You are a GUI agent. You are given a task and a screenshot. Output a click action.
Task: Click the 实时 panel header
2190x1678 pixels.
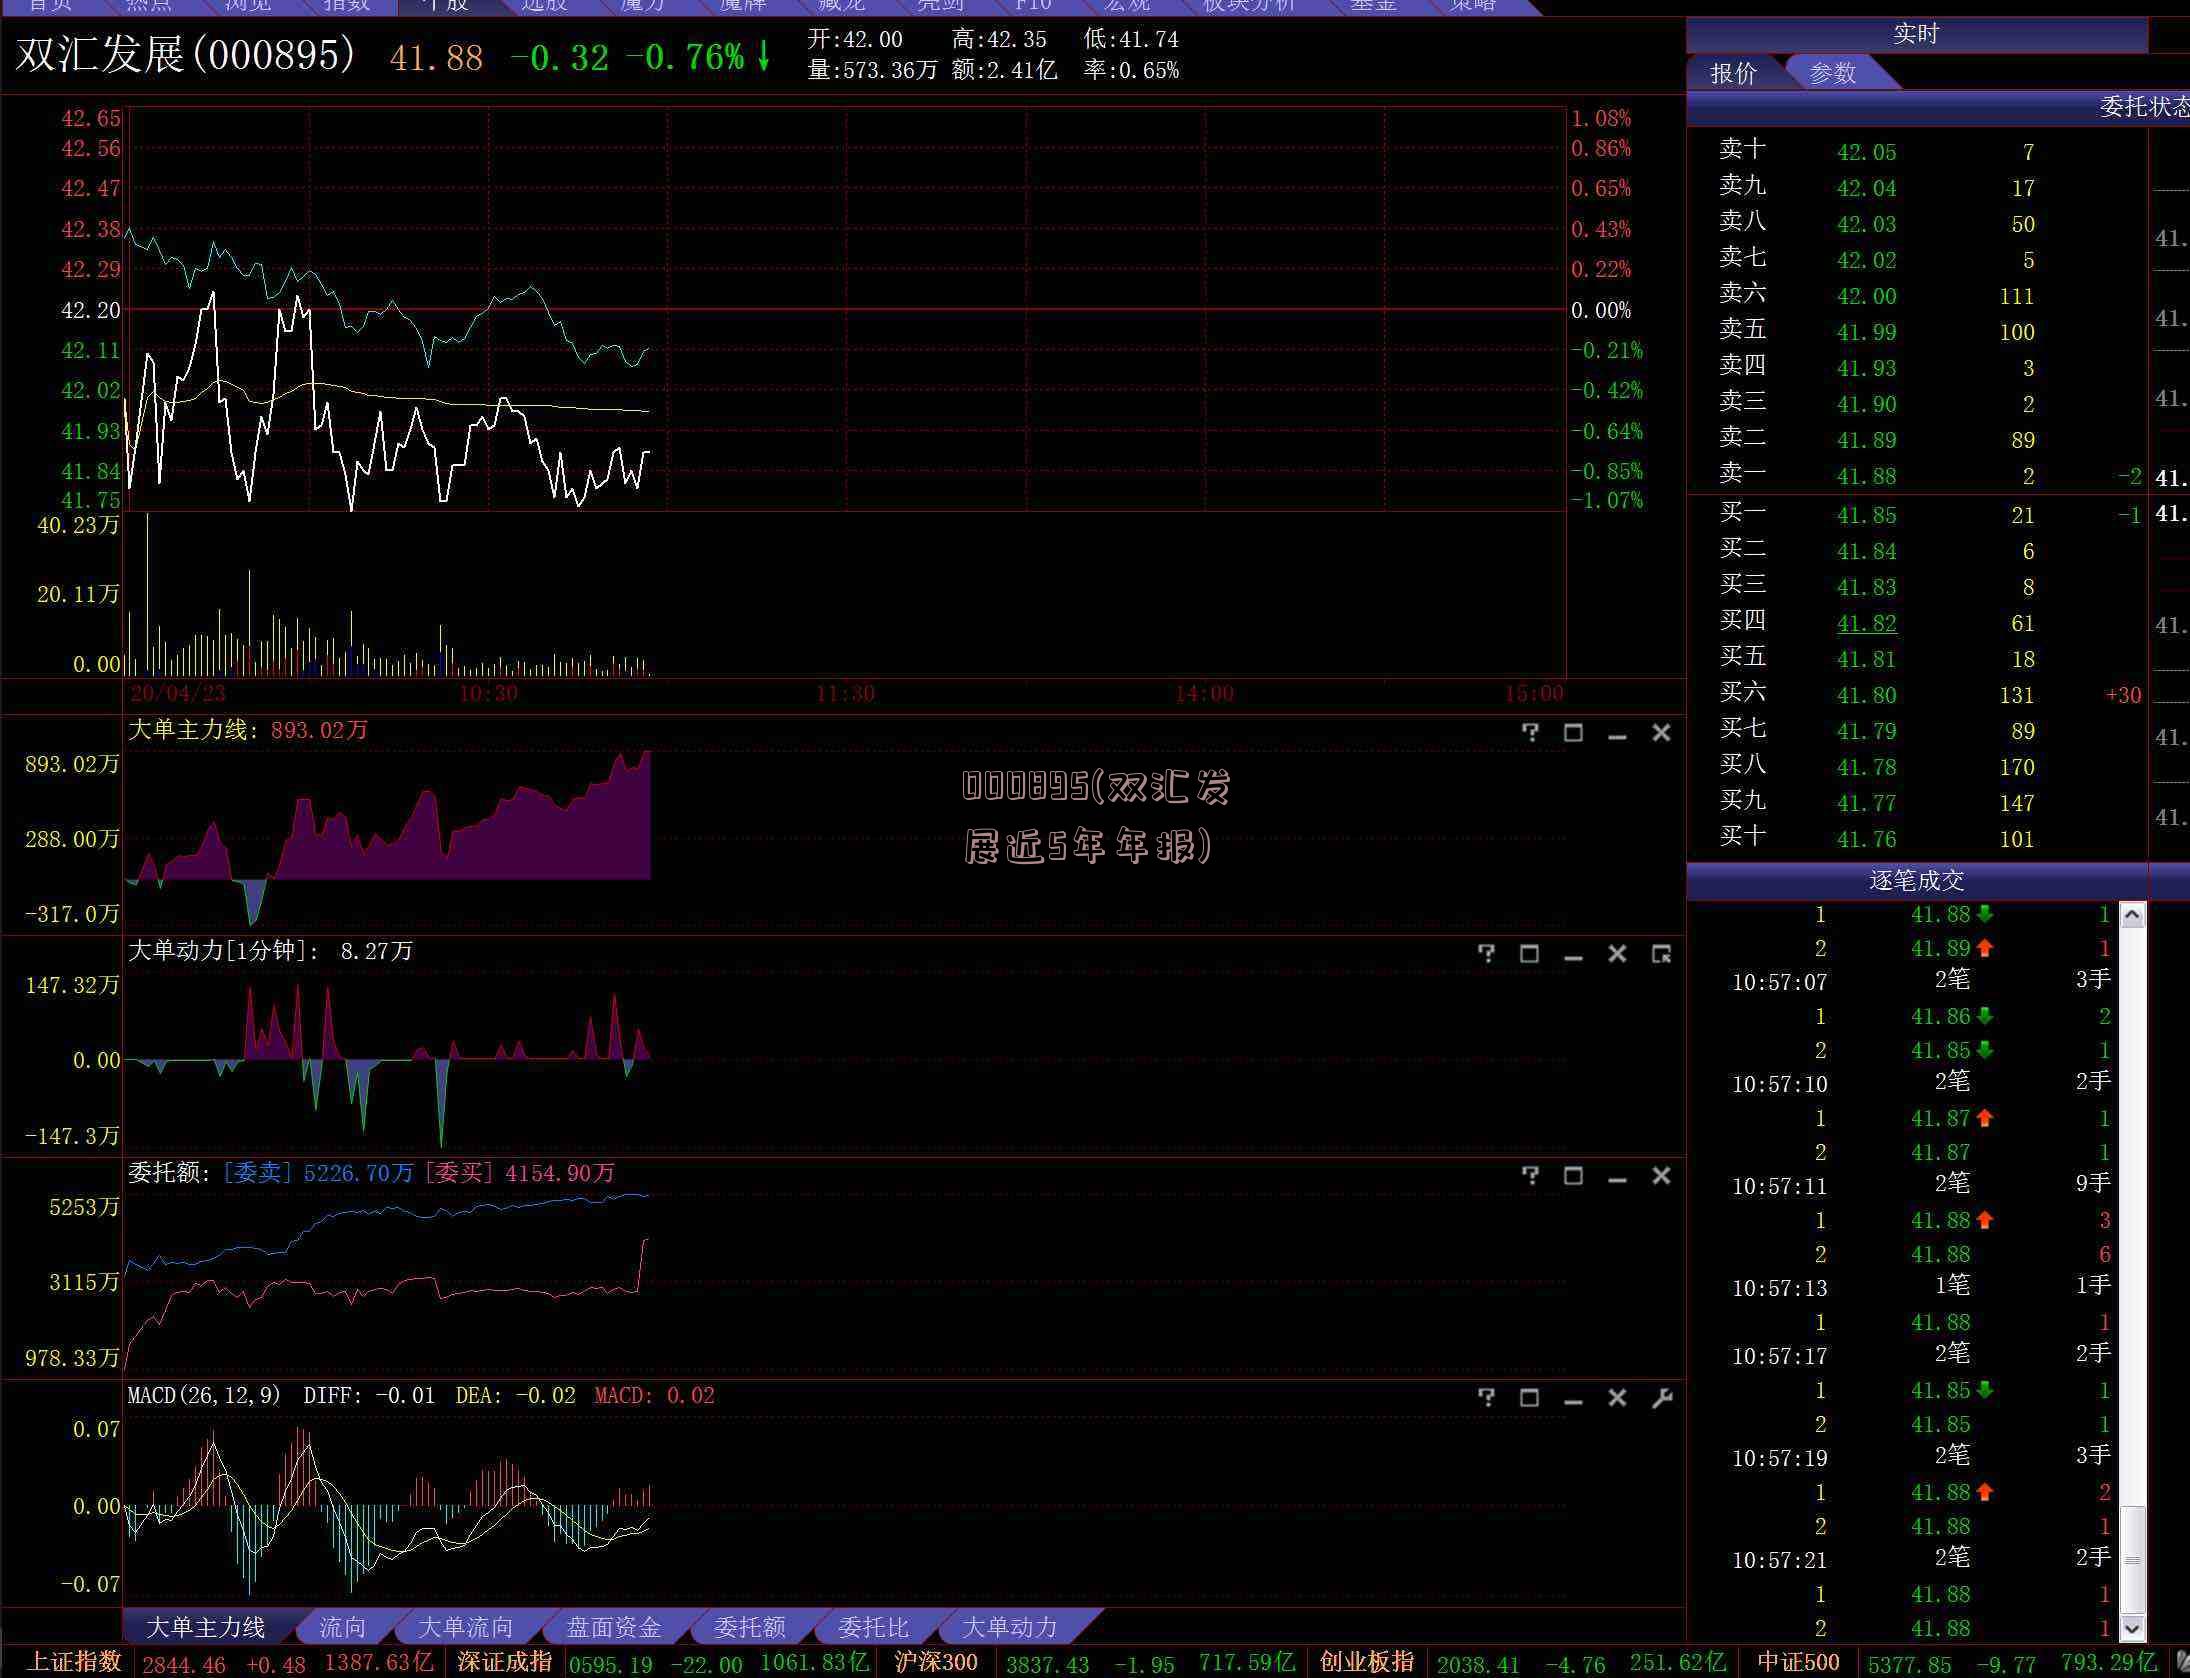[1916, 35]
